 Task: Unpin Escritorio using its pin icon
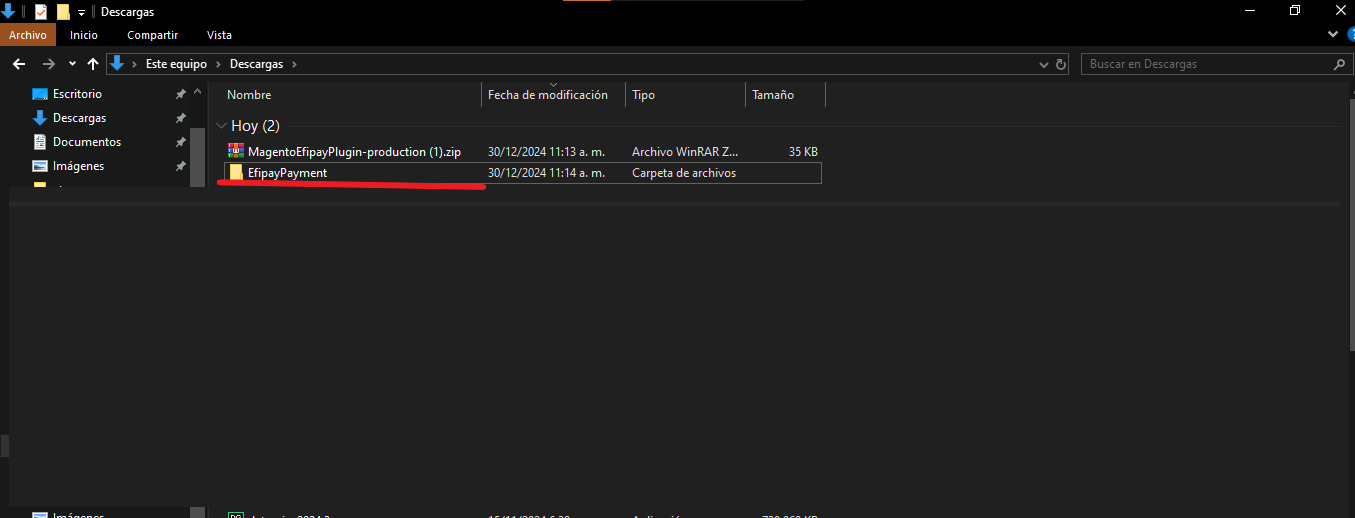coord(180,94)
